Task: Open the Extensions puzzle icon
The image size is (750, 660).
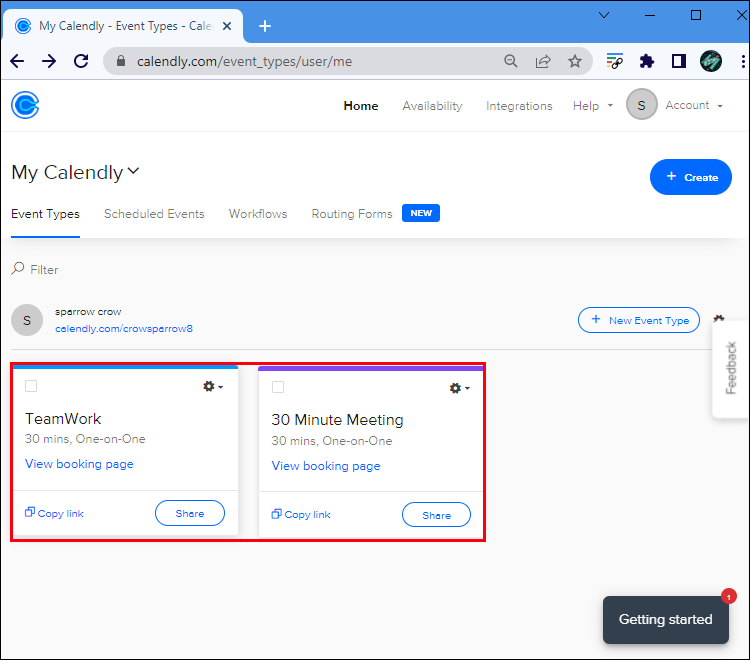Action: (x=646, y=61)
